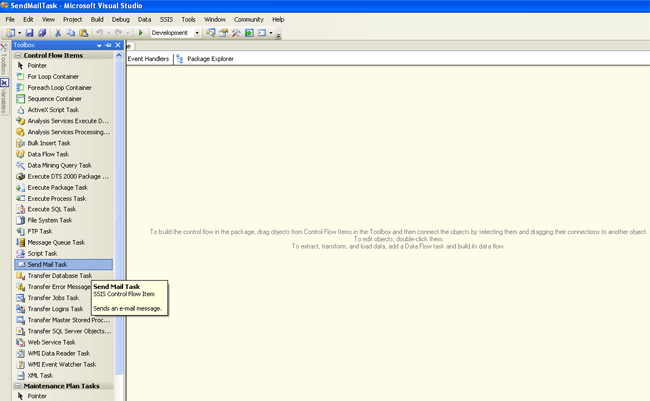Select the ActiveX Script Task icon
Screen dimensions: 650x401
click(20, 110)
